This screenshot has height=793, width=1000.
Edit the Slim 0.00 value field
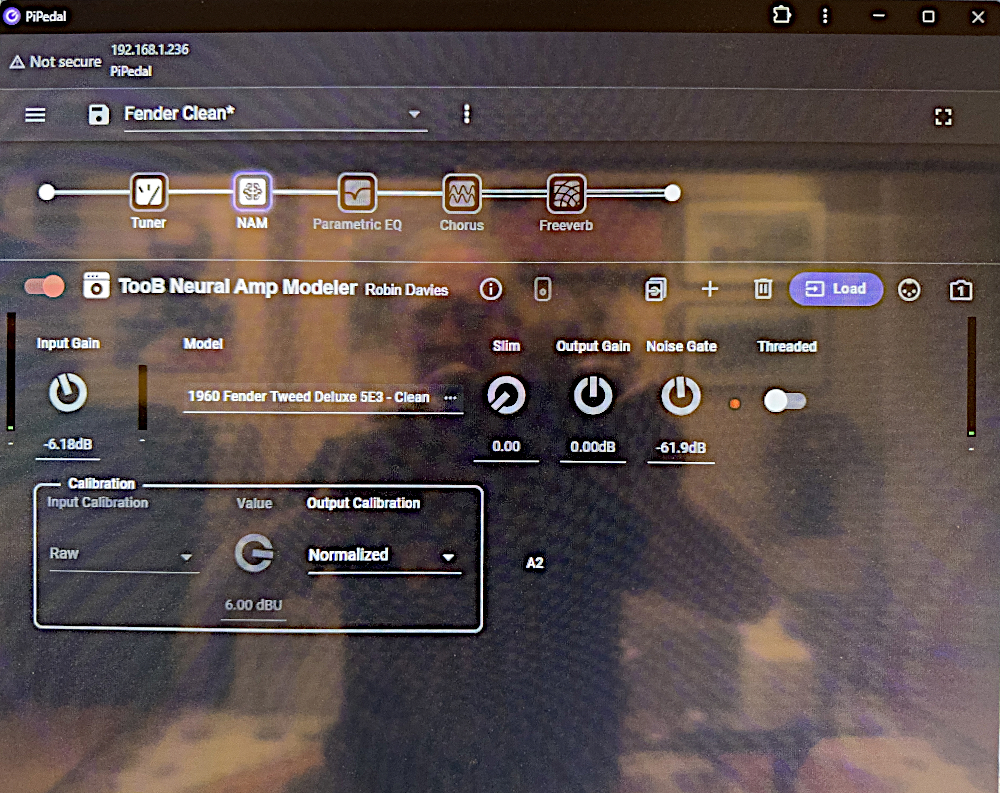(x=506, y=447)
